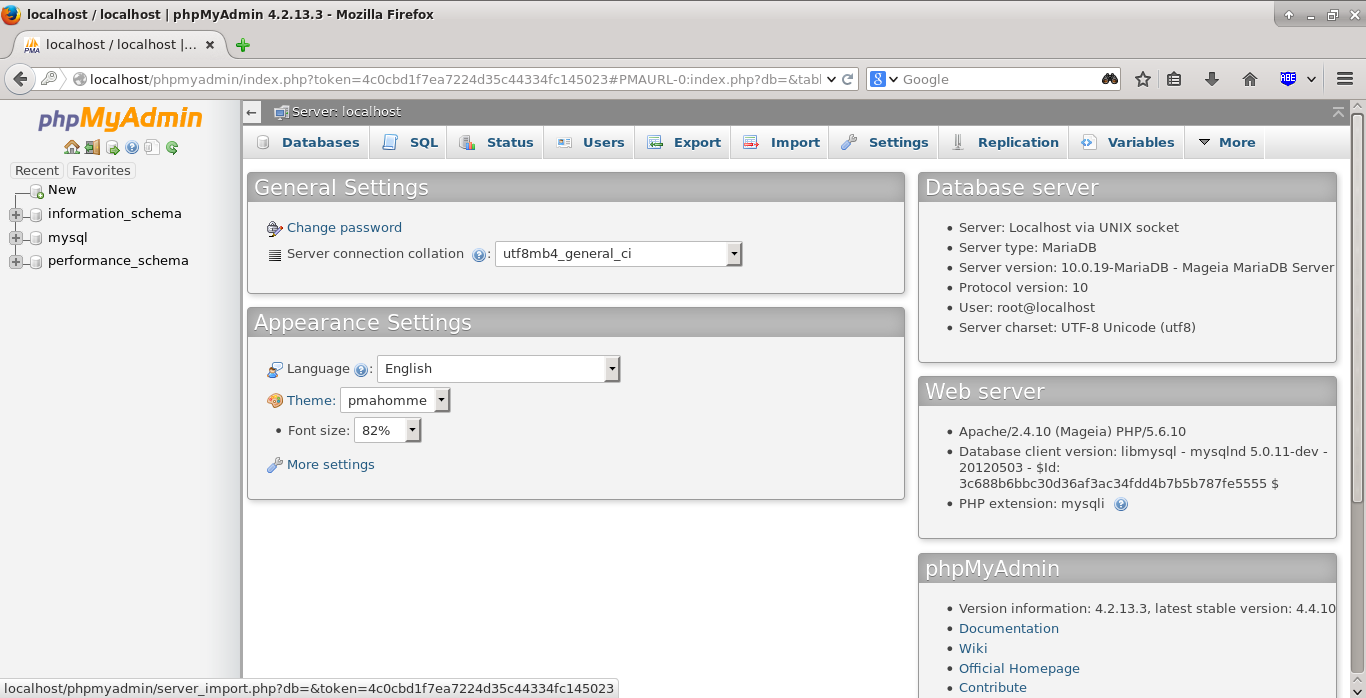The image size is (1366, 698).
Task: Open the Query window icon
Action: pos(113,148)
